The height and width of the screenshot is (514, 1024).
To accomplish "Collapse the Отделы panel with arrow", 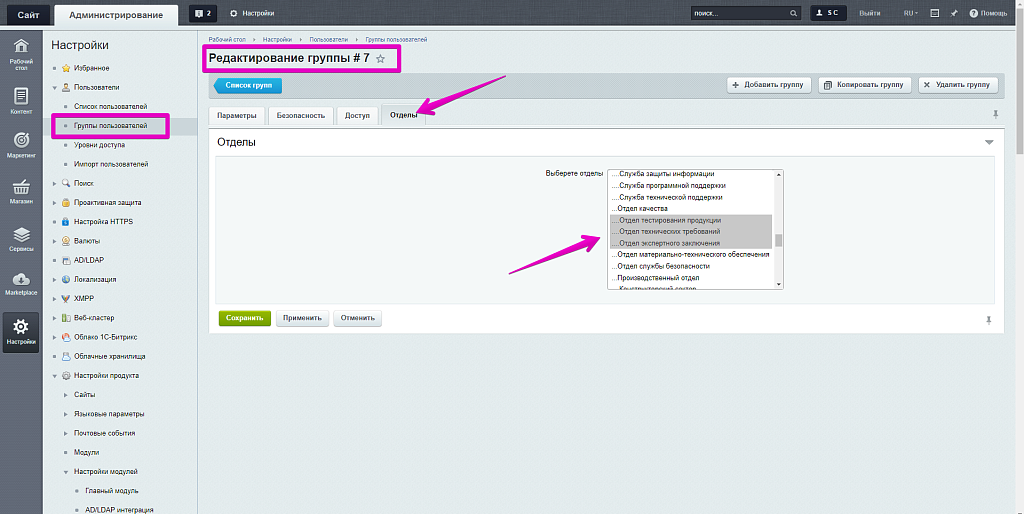I will [x=988, y=143].
